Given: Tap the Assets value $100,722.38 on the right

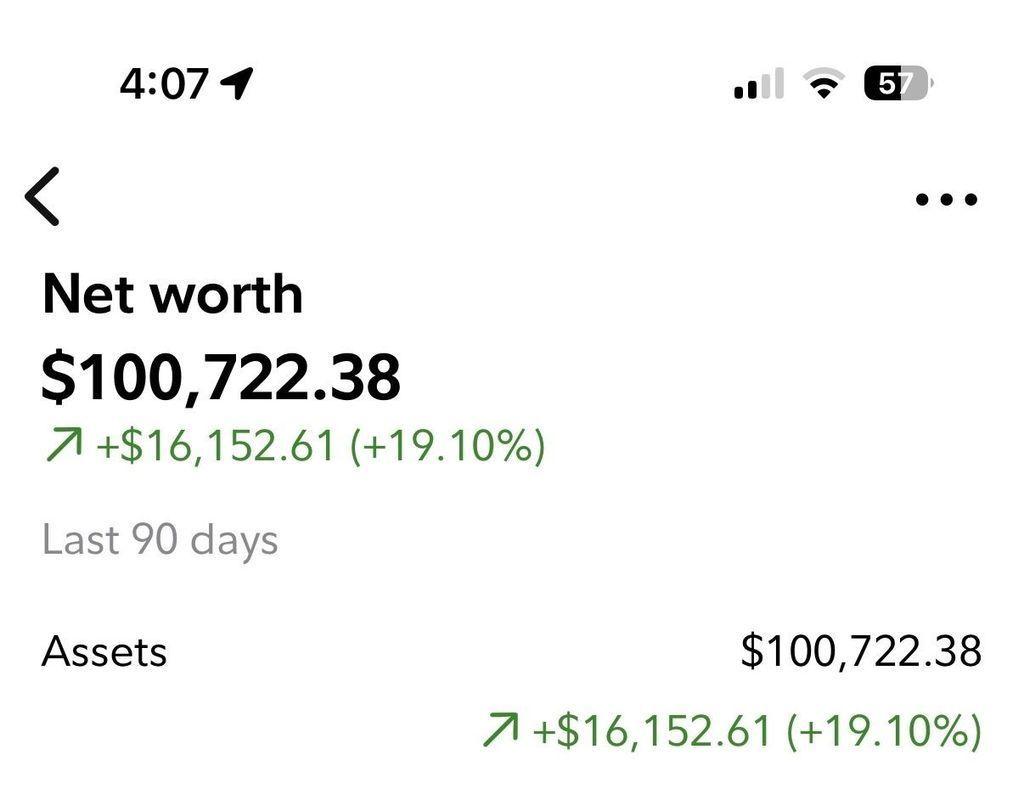Looking at the screenshot, I should pyautogui.click(x=860, y=651).
